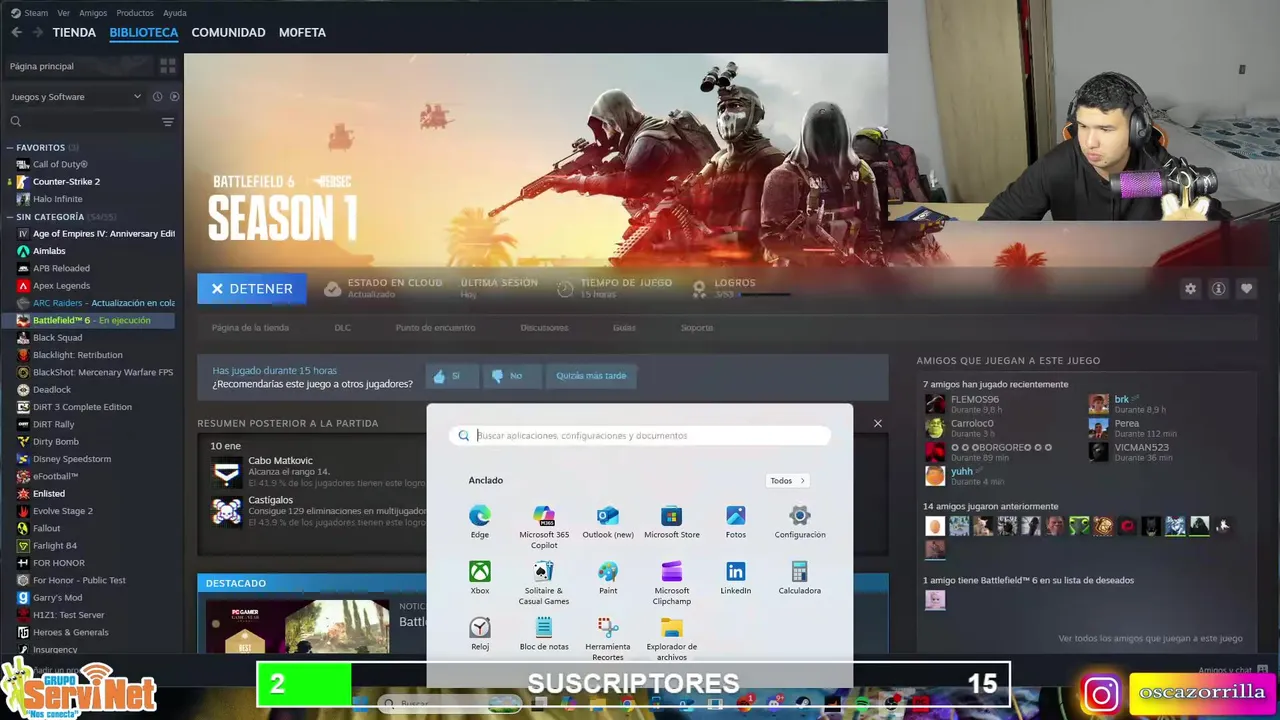Open the Ver menu
Screen dimensions: 1280x720
[64, 13]
